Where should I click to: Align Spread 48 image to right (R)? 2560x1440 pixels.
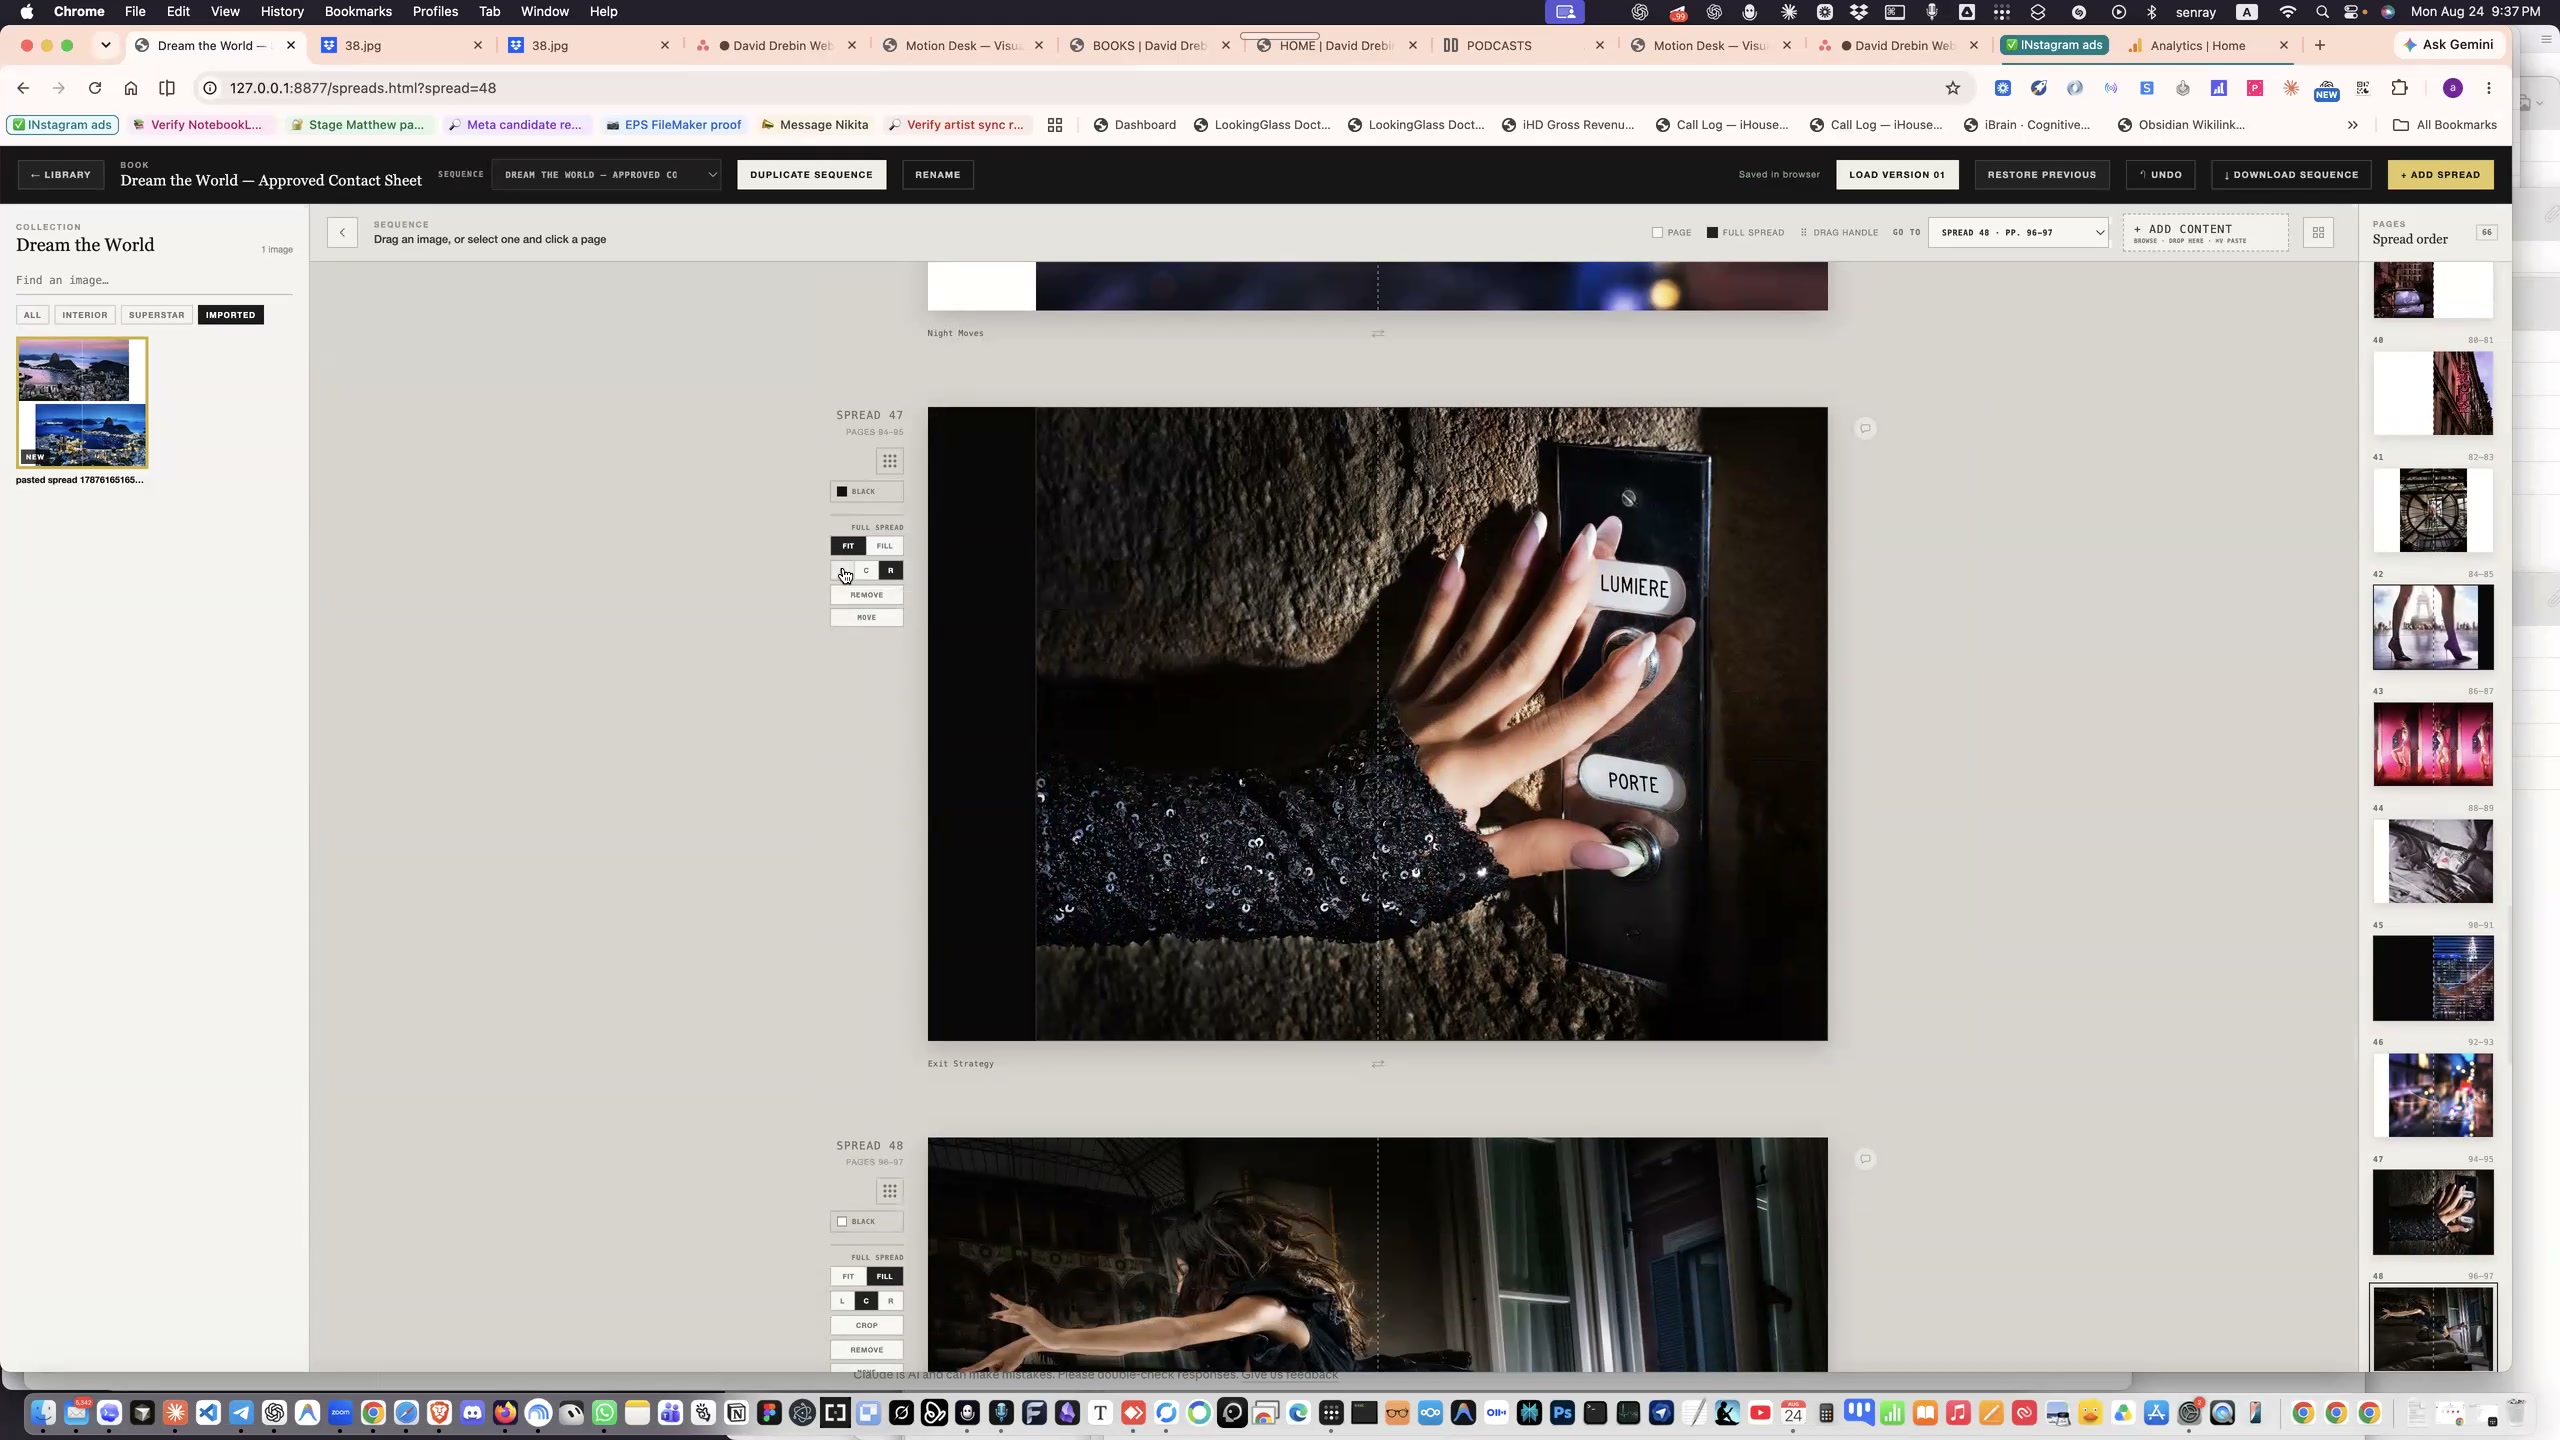click(x=890, y=1301)
